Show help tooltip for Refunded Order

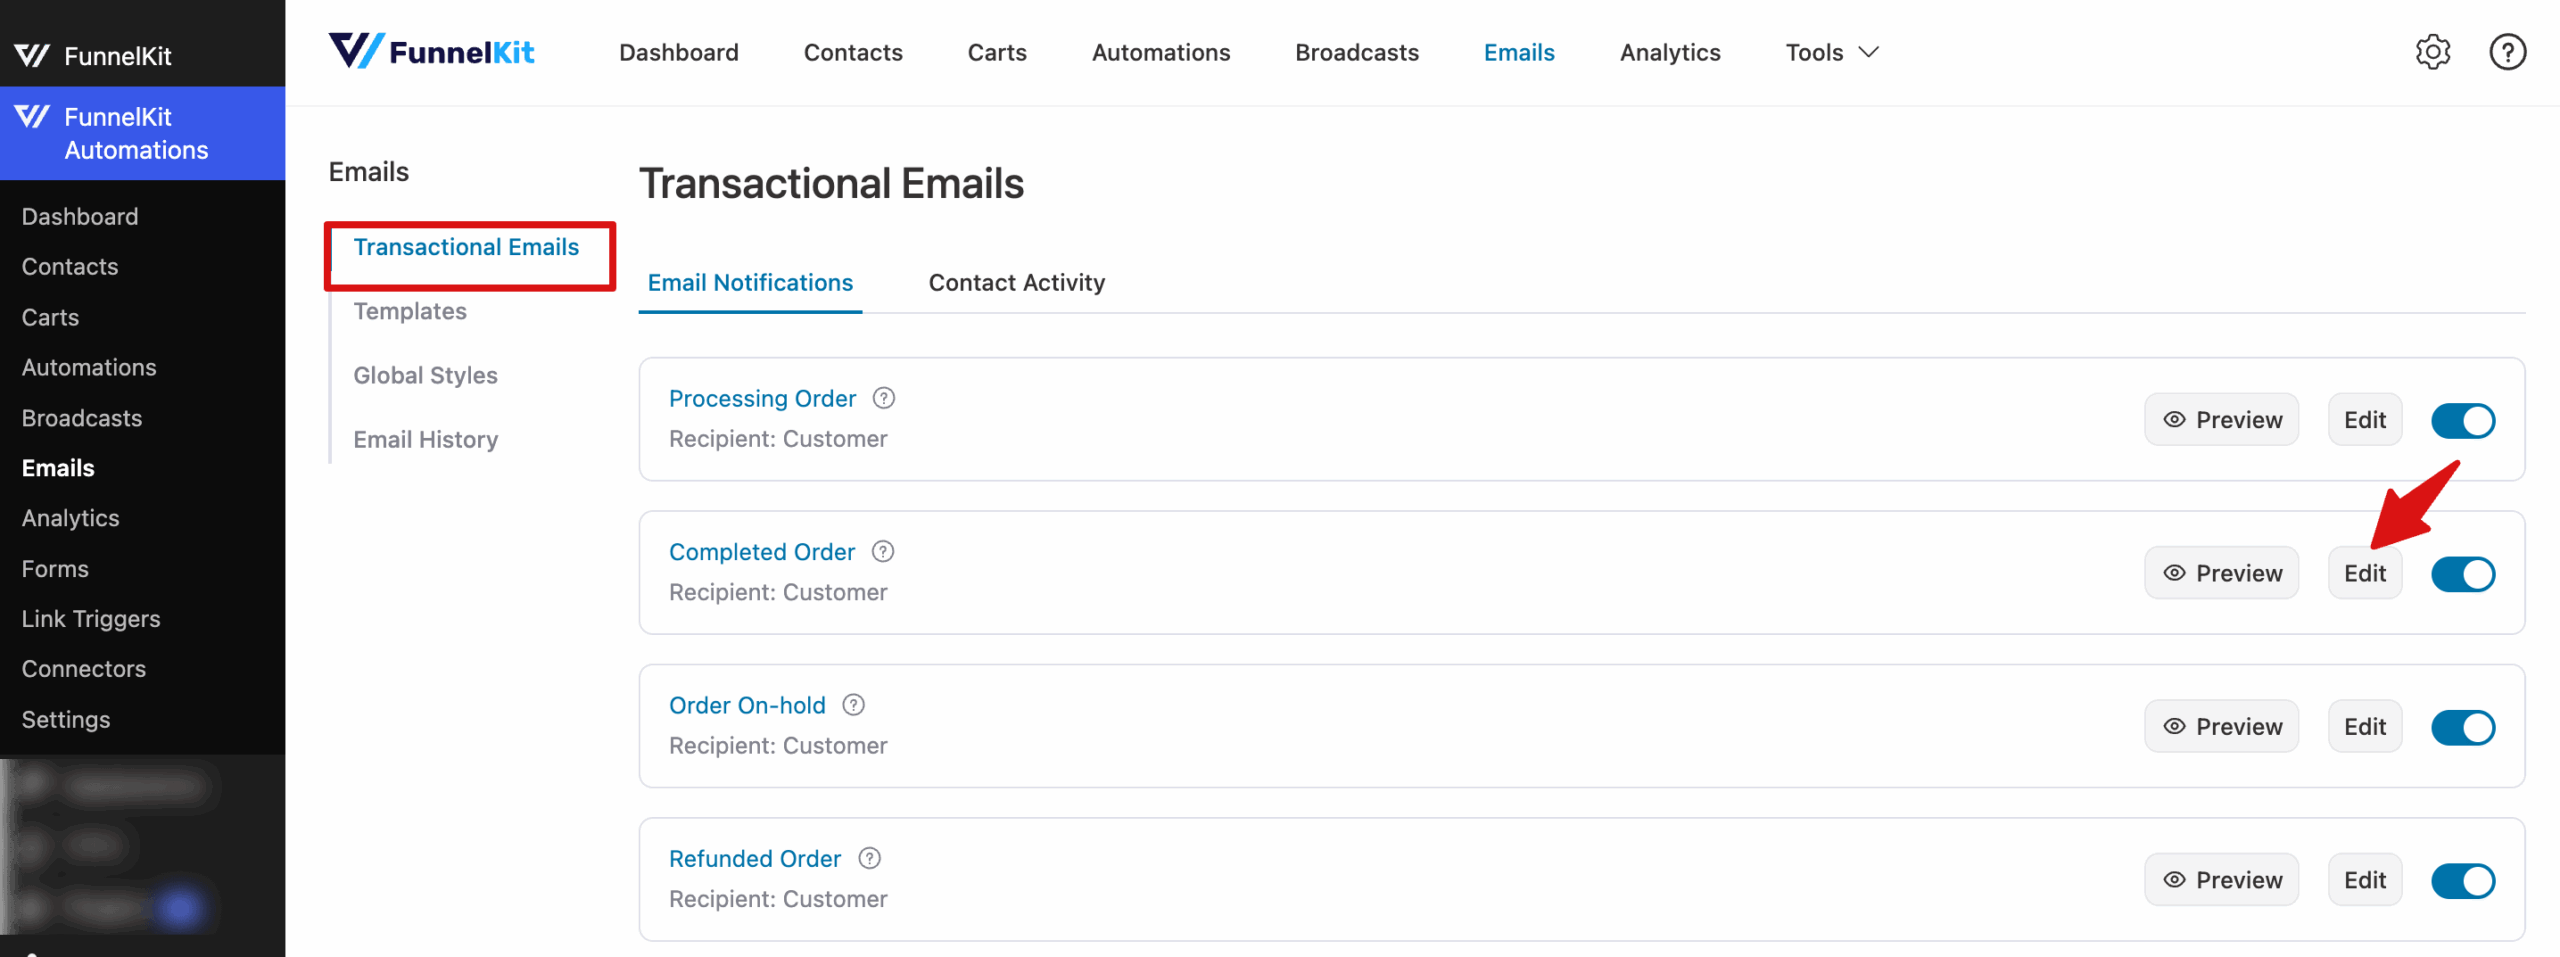coord(869,858)
